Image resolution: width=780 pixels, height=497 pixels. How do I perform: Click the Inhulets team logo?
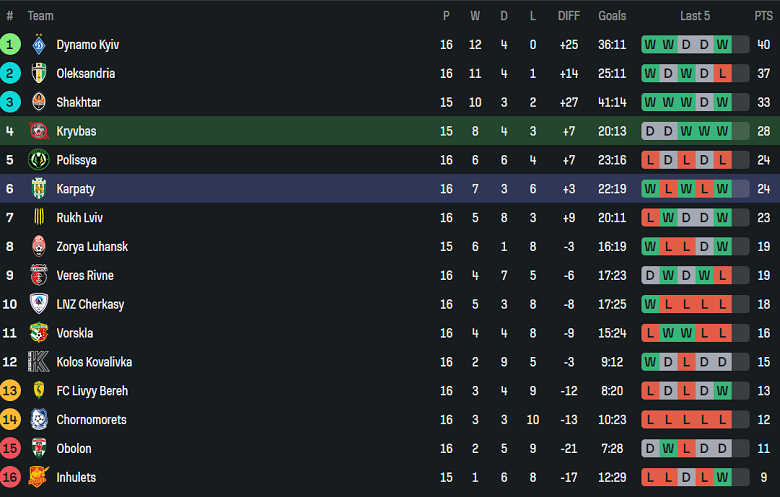pyautogui.click(x=39, y=477)
